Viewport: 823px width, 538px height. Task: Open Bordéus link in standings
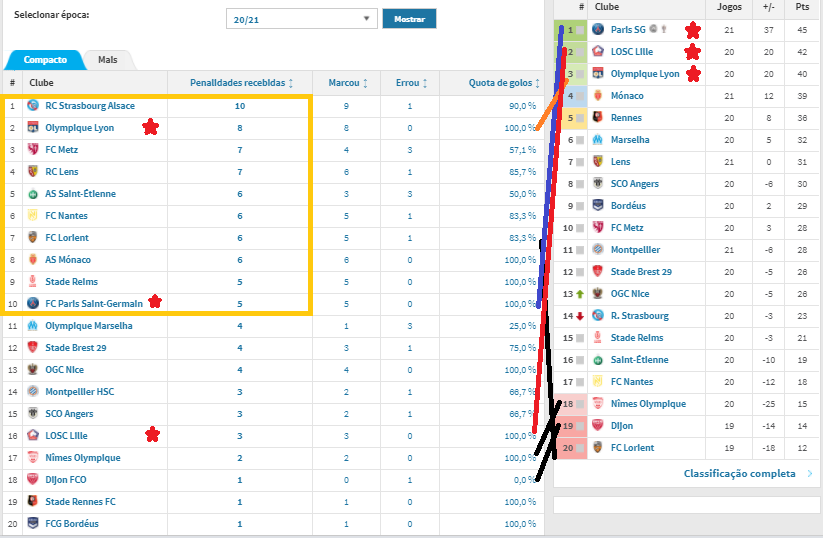(628, 206)
